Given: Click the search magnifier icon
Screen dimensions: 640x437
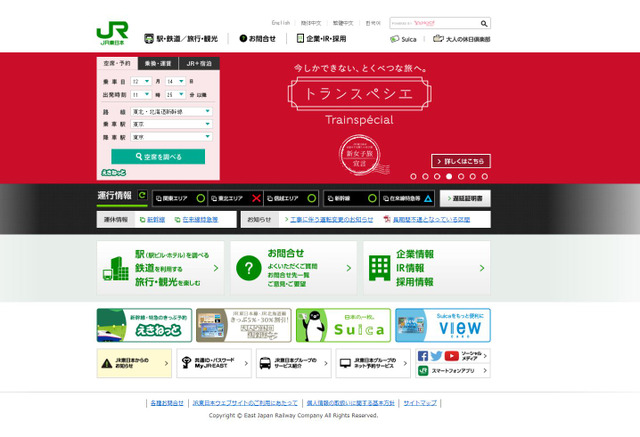Looking at the screenshot, I should coord(484,22).
